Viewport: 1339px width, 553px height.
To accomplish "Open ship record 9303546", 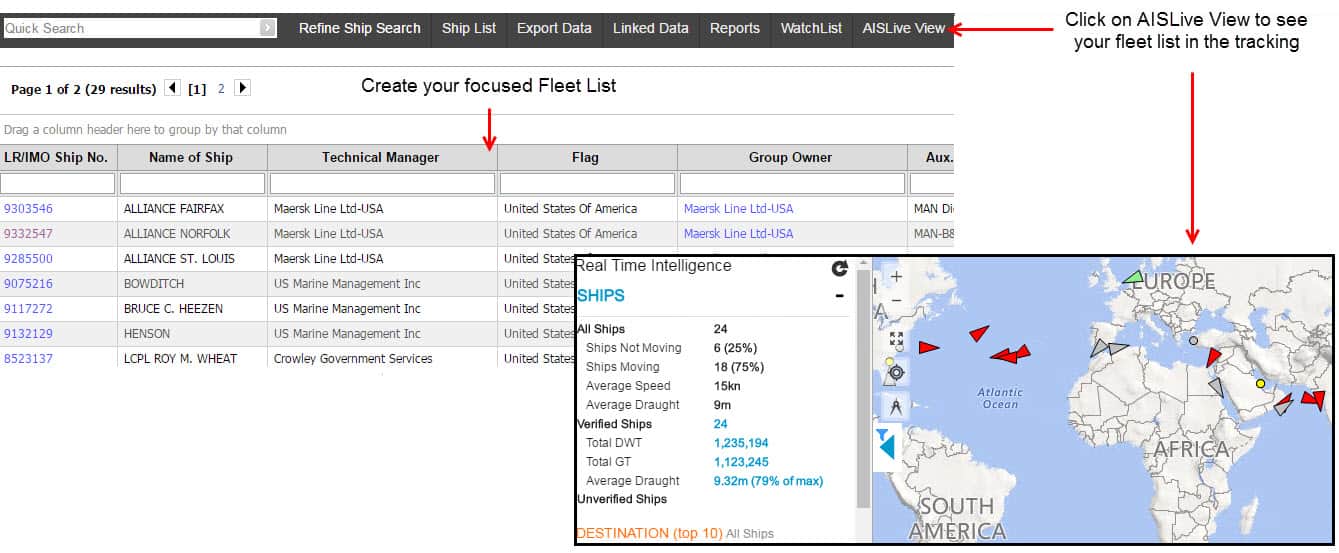I will click(29, 209).
